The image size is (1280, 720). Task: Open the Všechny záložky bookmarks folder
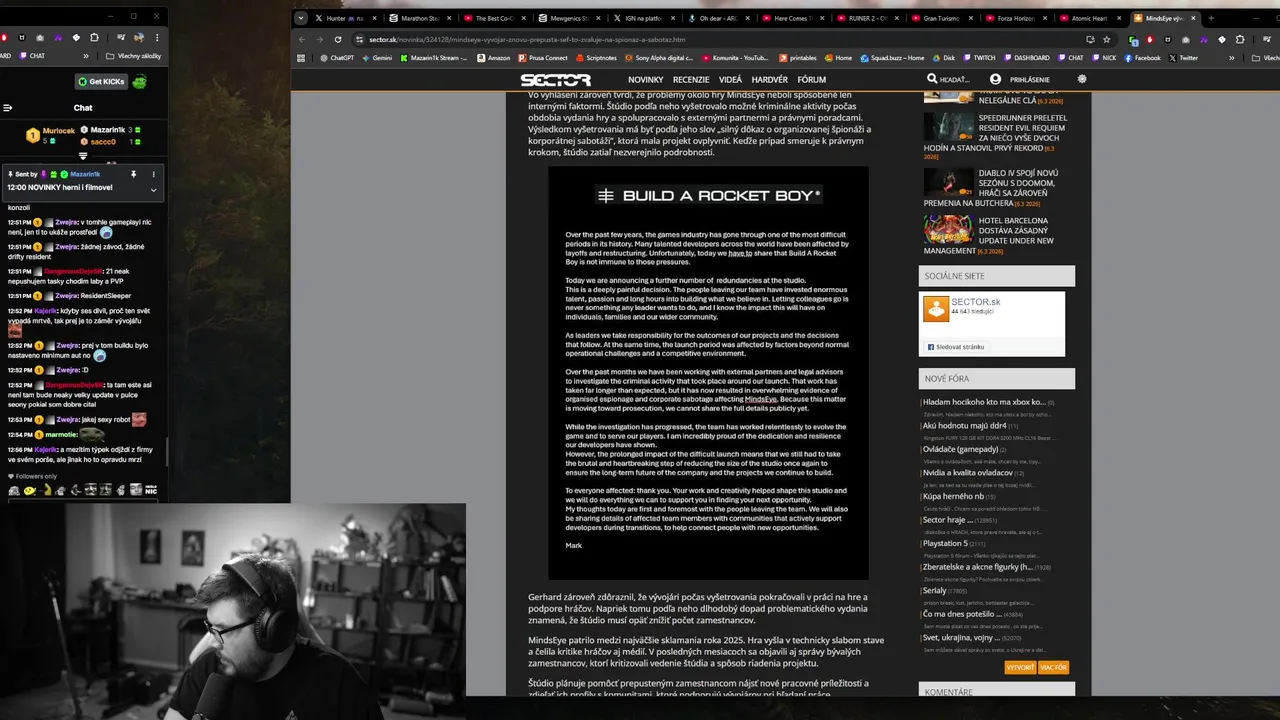[x=133, y=56]
